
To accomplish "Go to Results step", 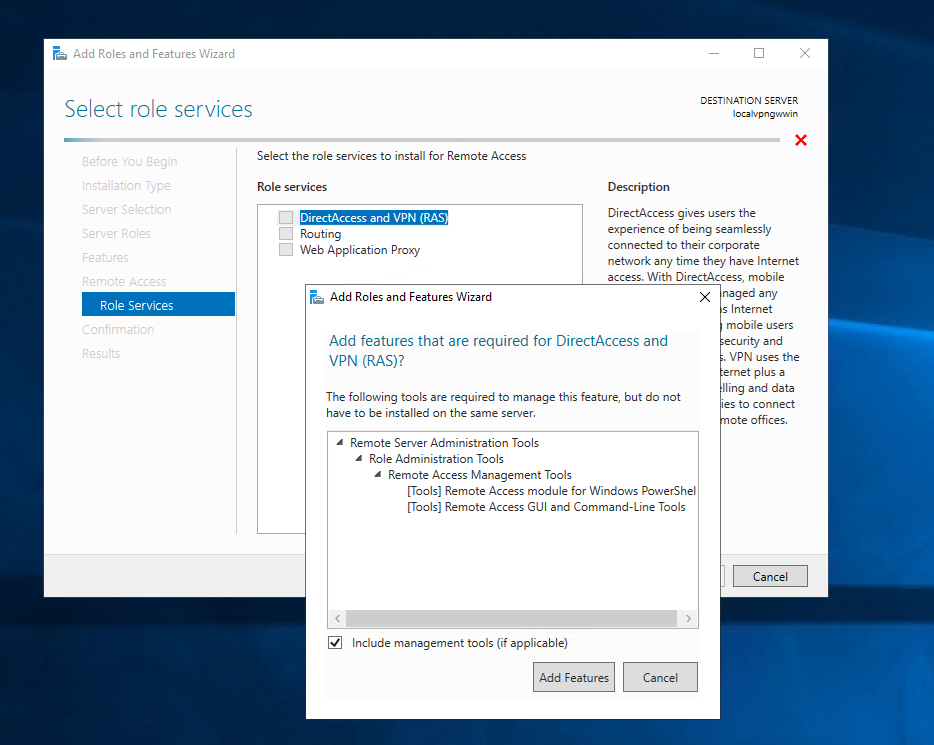I will [x=101, y=353].
